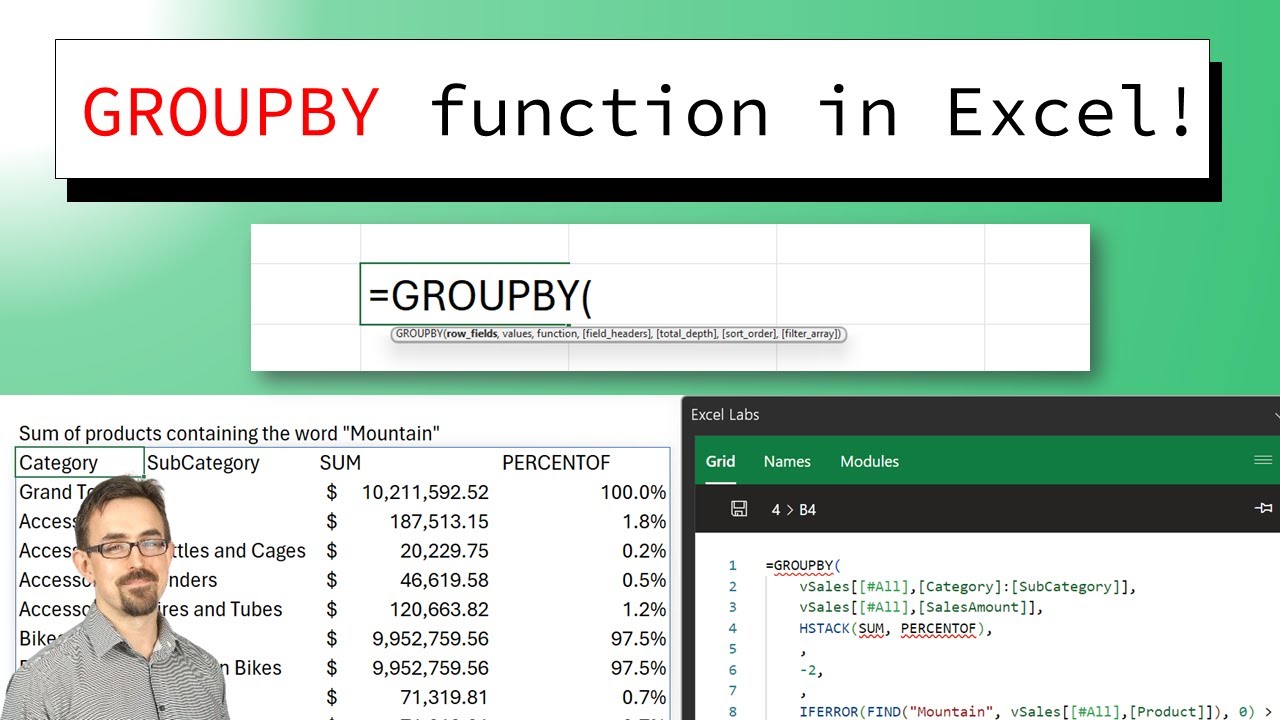This screenshot has width=1280, height=720.
Task: Open the Excel Labs hamburger menu
Action: coord(1263,461)
